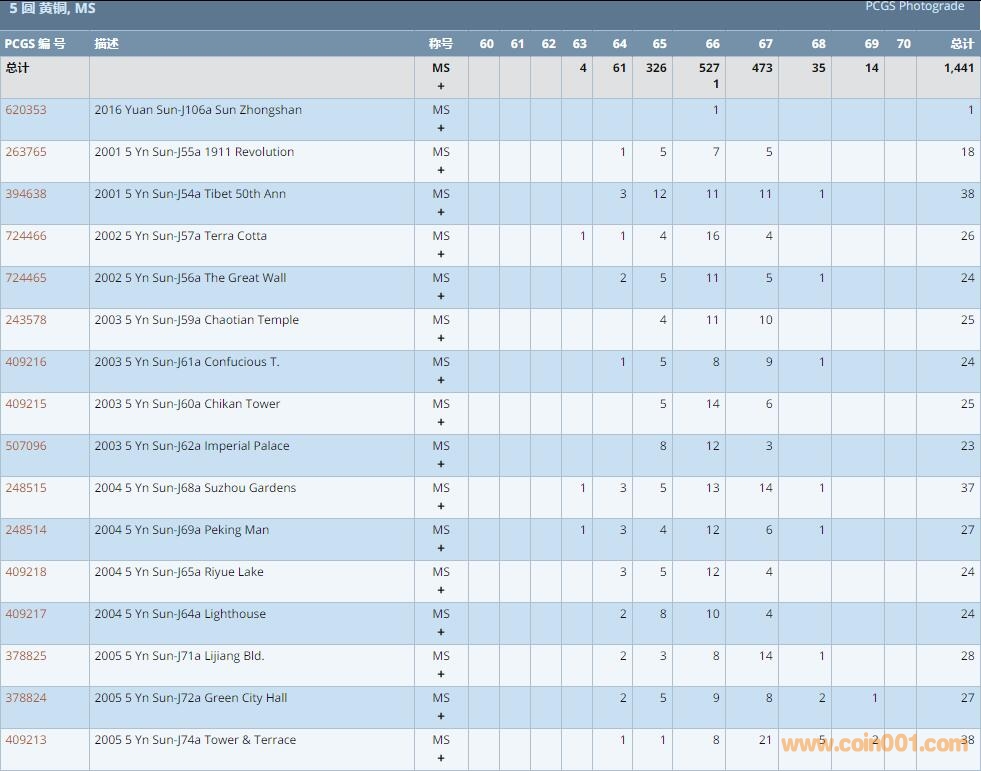The width and height of the screenshot is (981, 771).
Task: Follow the 507096 coin number link
Action: coord(26,446)
